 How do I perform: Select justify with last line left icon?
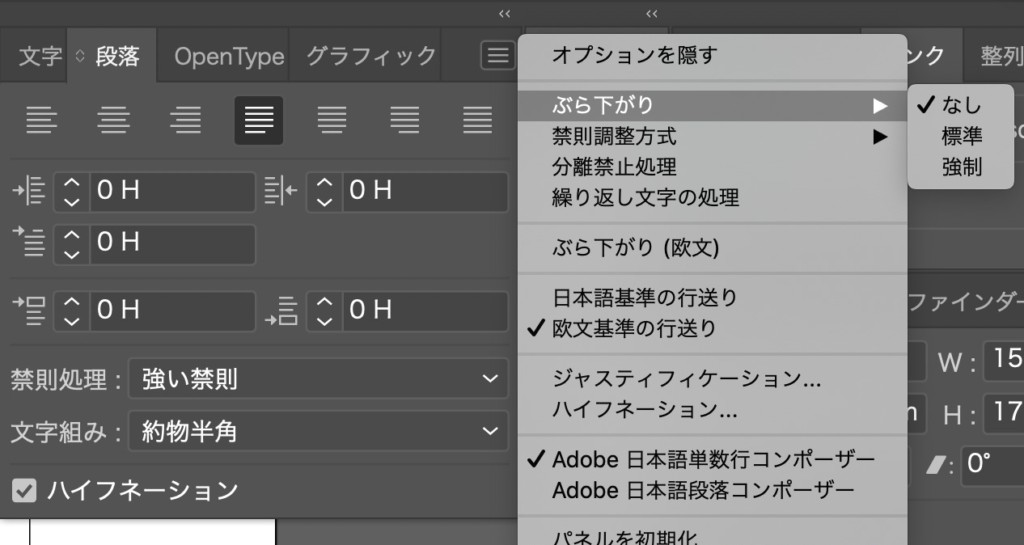(x=258, y=121)
